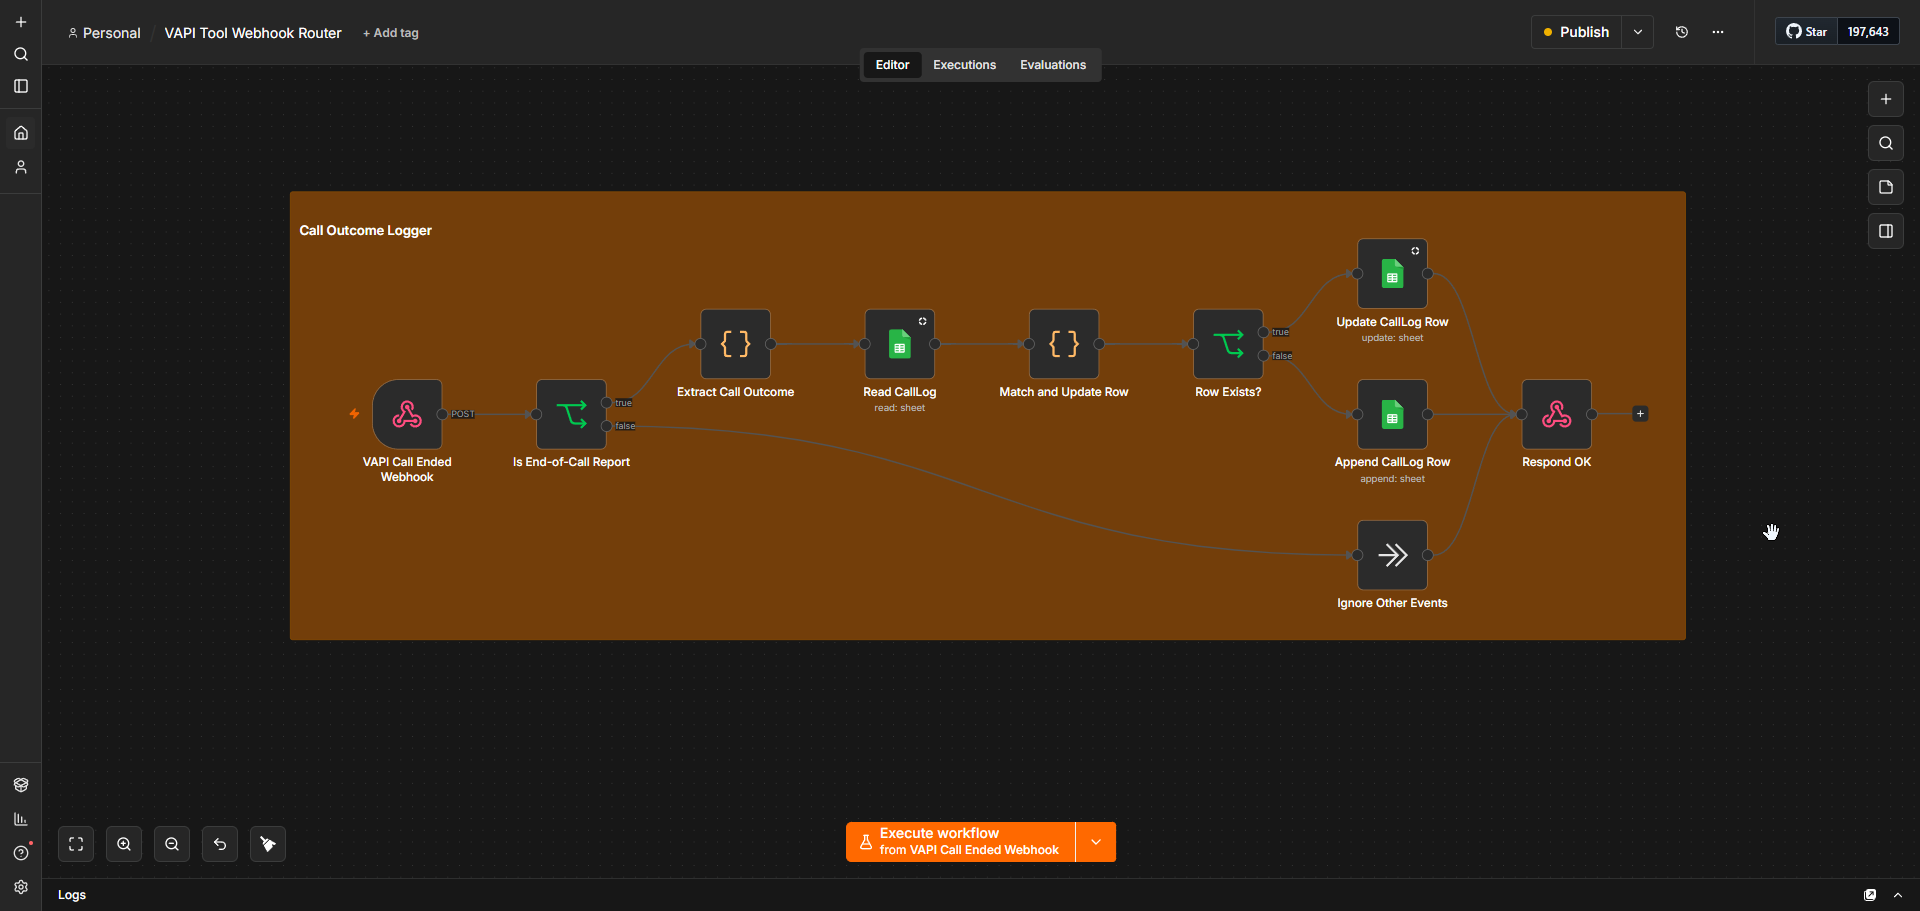Image resolution: width=1920 pixels, height=911 pixels.
Task: Click the Call Outcome Logger sticky title
Action: point(365,230)
